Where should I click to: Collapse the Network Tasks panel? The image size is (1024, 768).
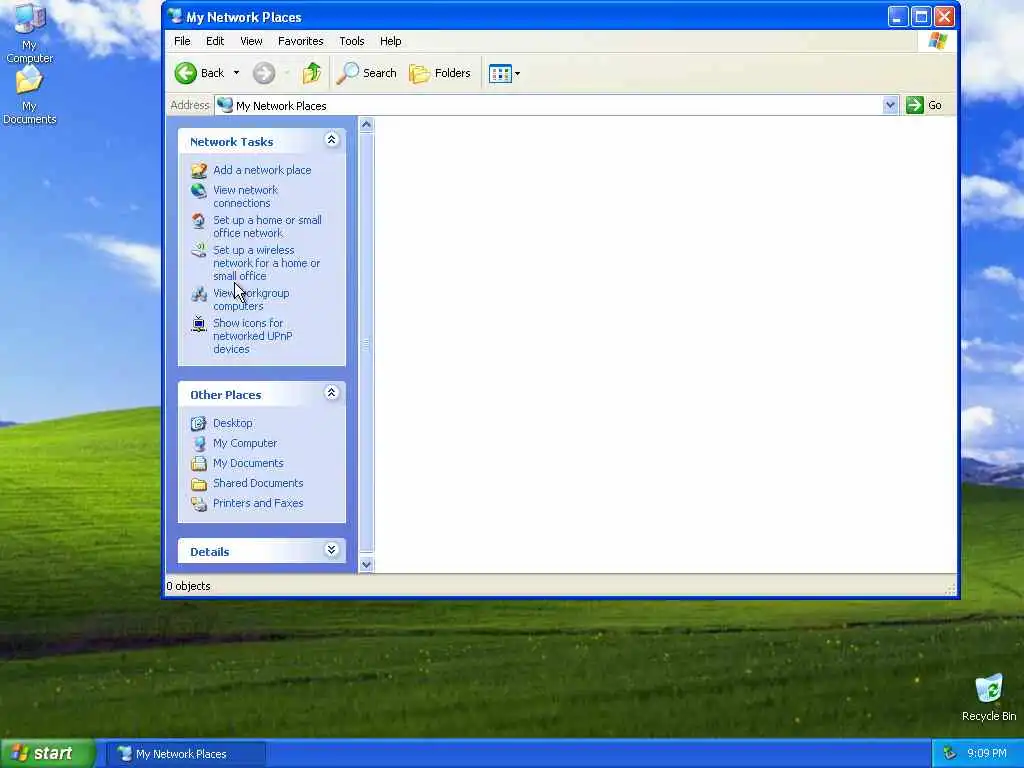click(331, 140)
